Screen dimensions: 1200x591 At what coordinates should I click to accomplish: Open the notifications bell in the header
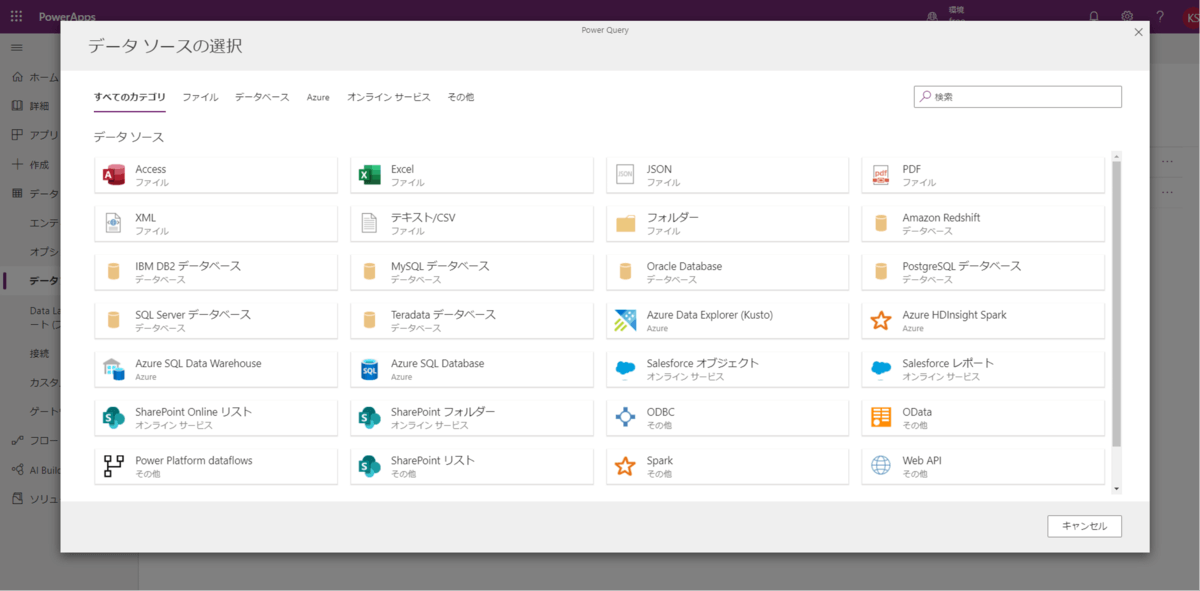coord(1093,16)
